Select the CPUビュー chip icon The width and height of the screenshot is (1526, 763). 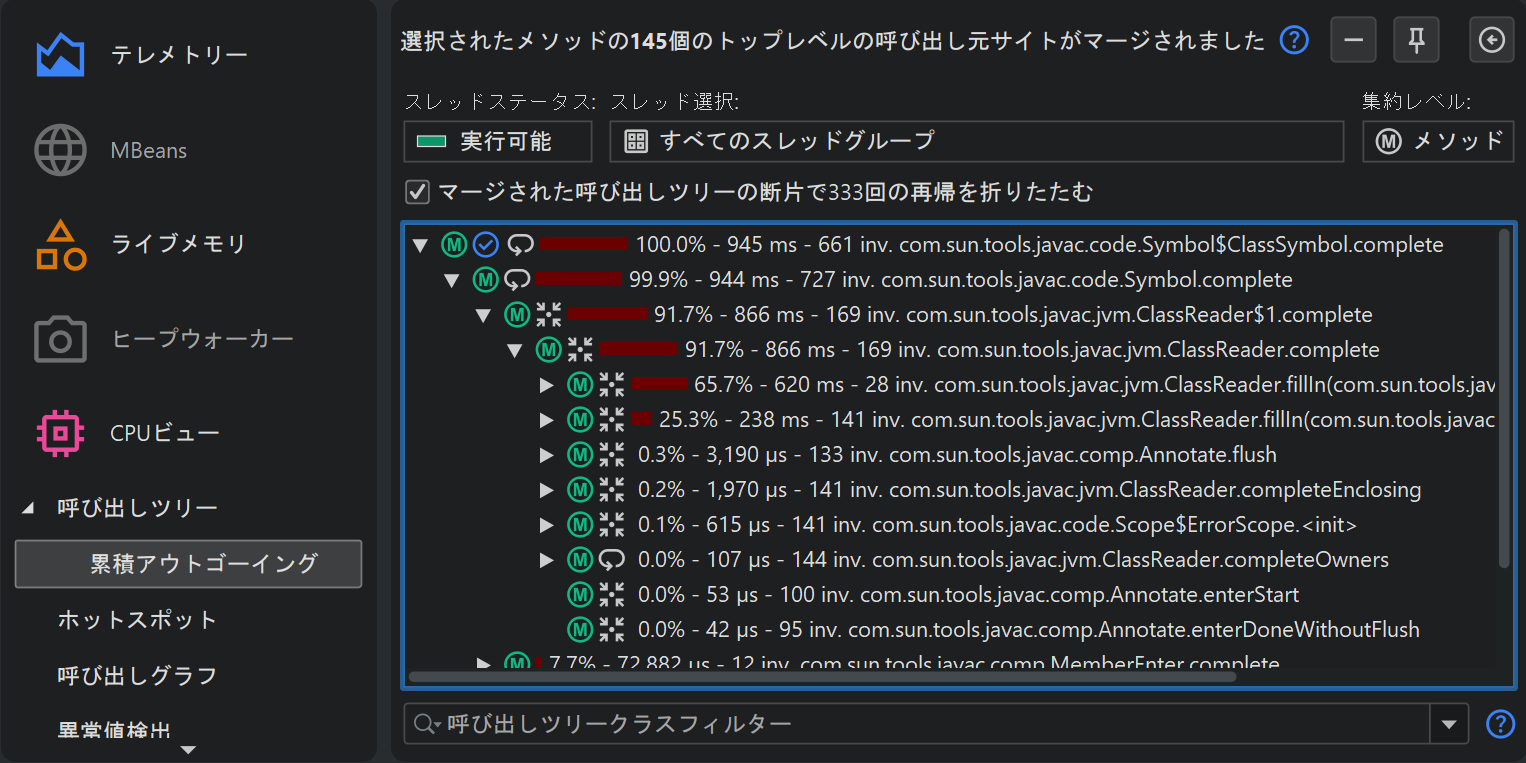60,433
